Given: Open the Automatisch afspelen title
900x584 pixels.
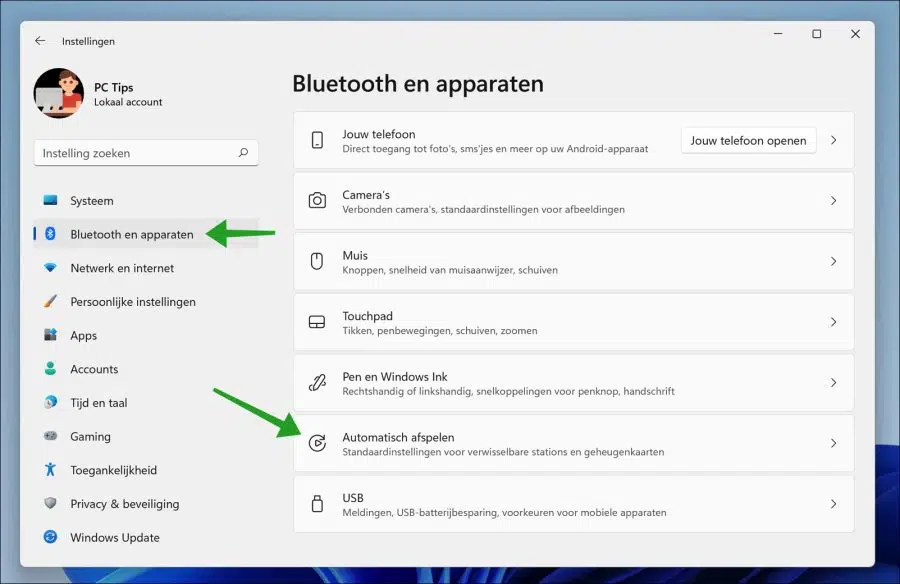Looking at the screenshot, I should click(x=398, y=437).
